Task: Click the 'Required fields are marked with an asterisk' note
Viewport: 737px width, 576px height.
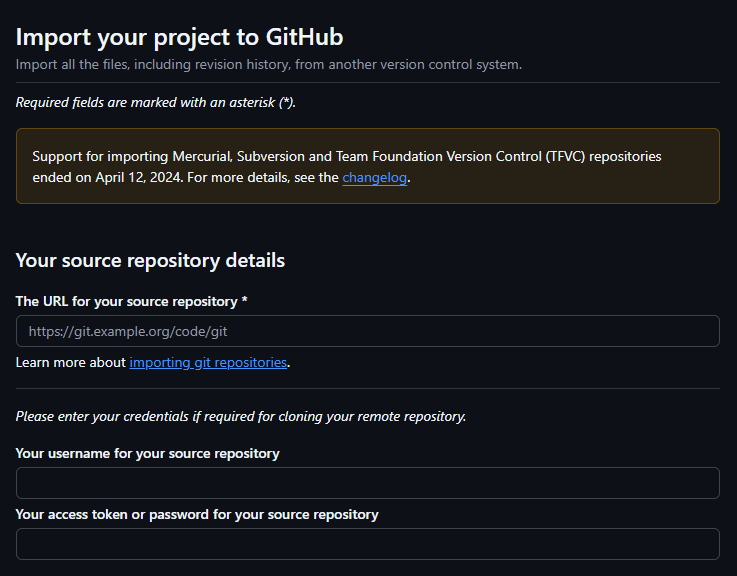Action: pyautogui.click(x=156, y=103)
